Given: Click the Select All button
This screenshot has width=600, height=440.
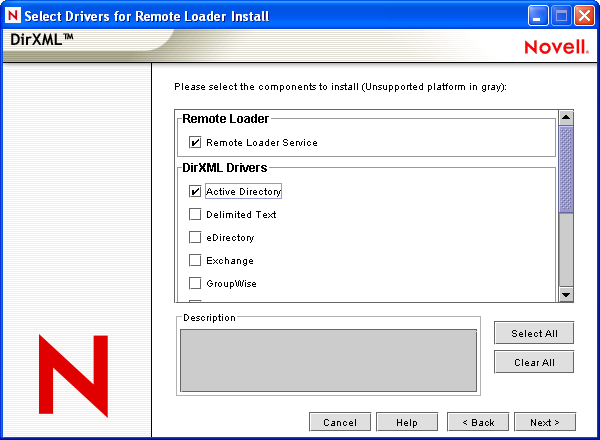Looking at the screenshot, I should pos(534,333).
